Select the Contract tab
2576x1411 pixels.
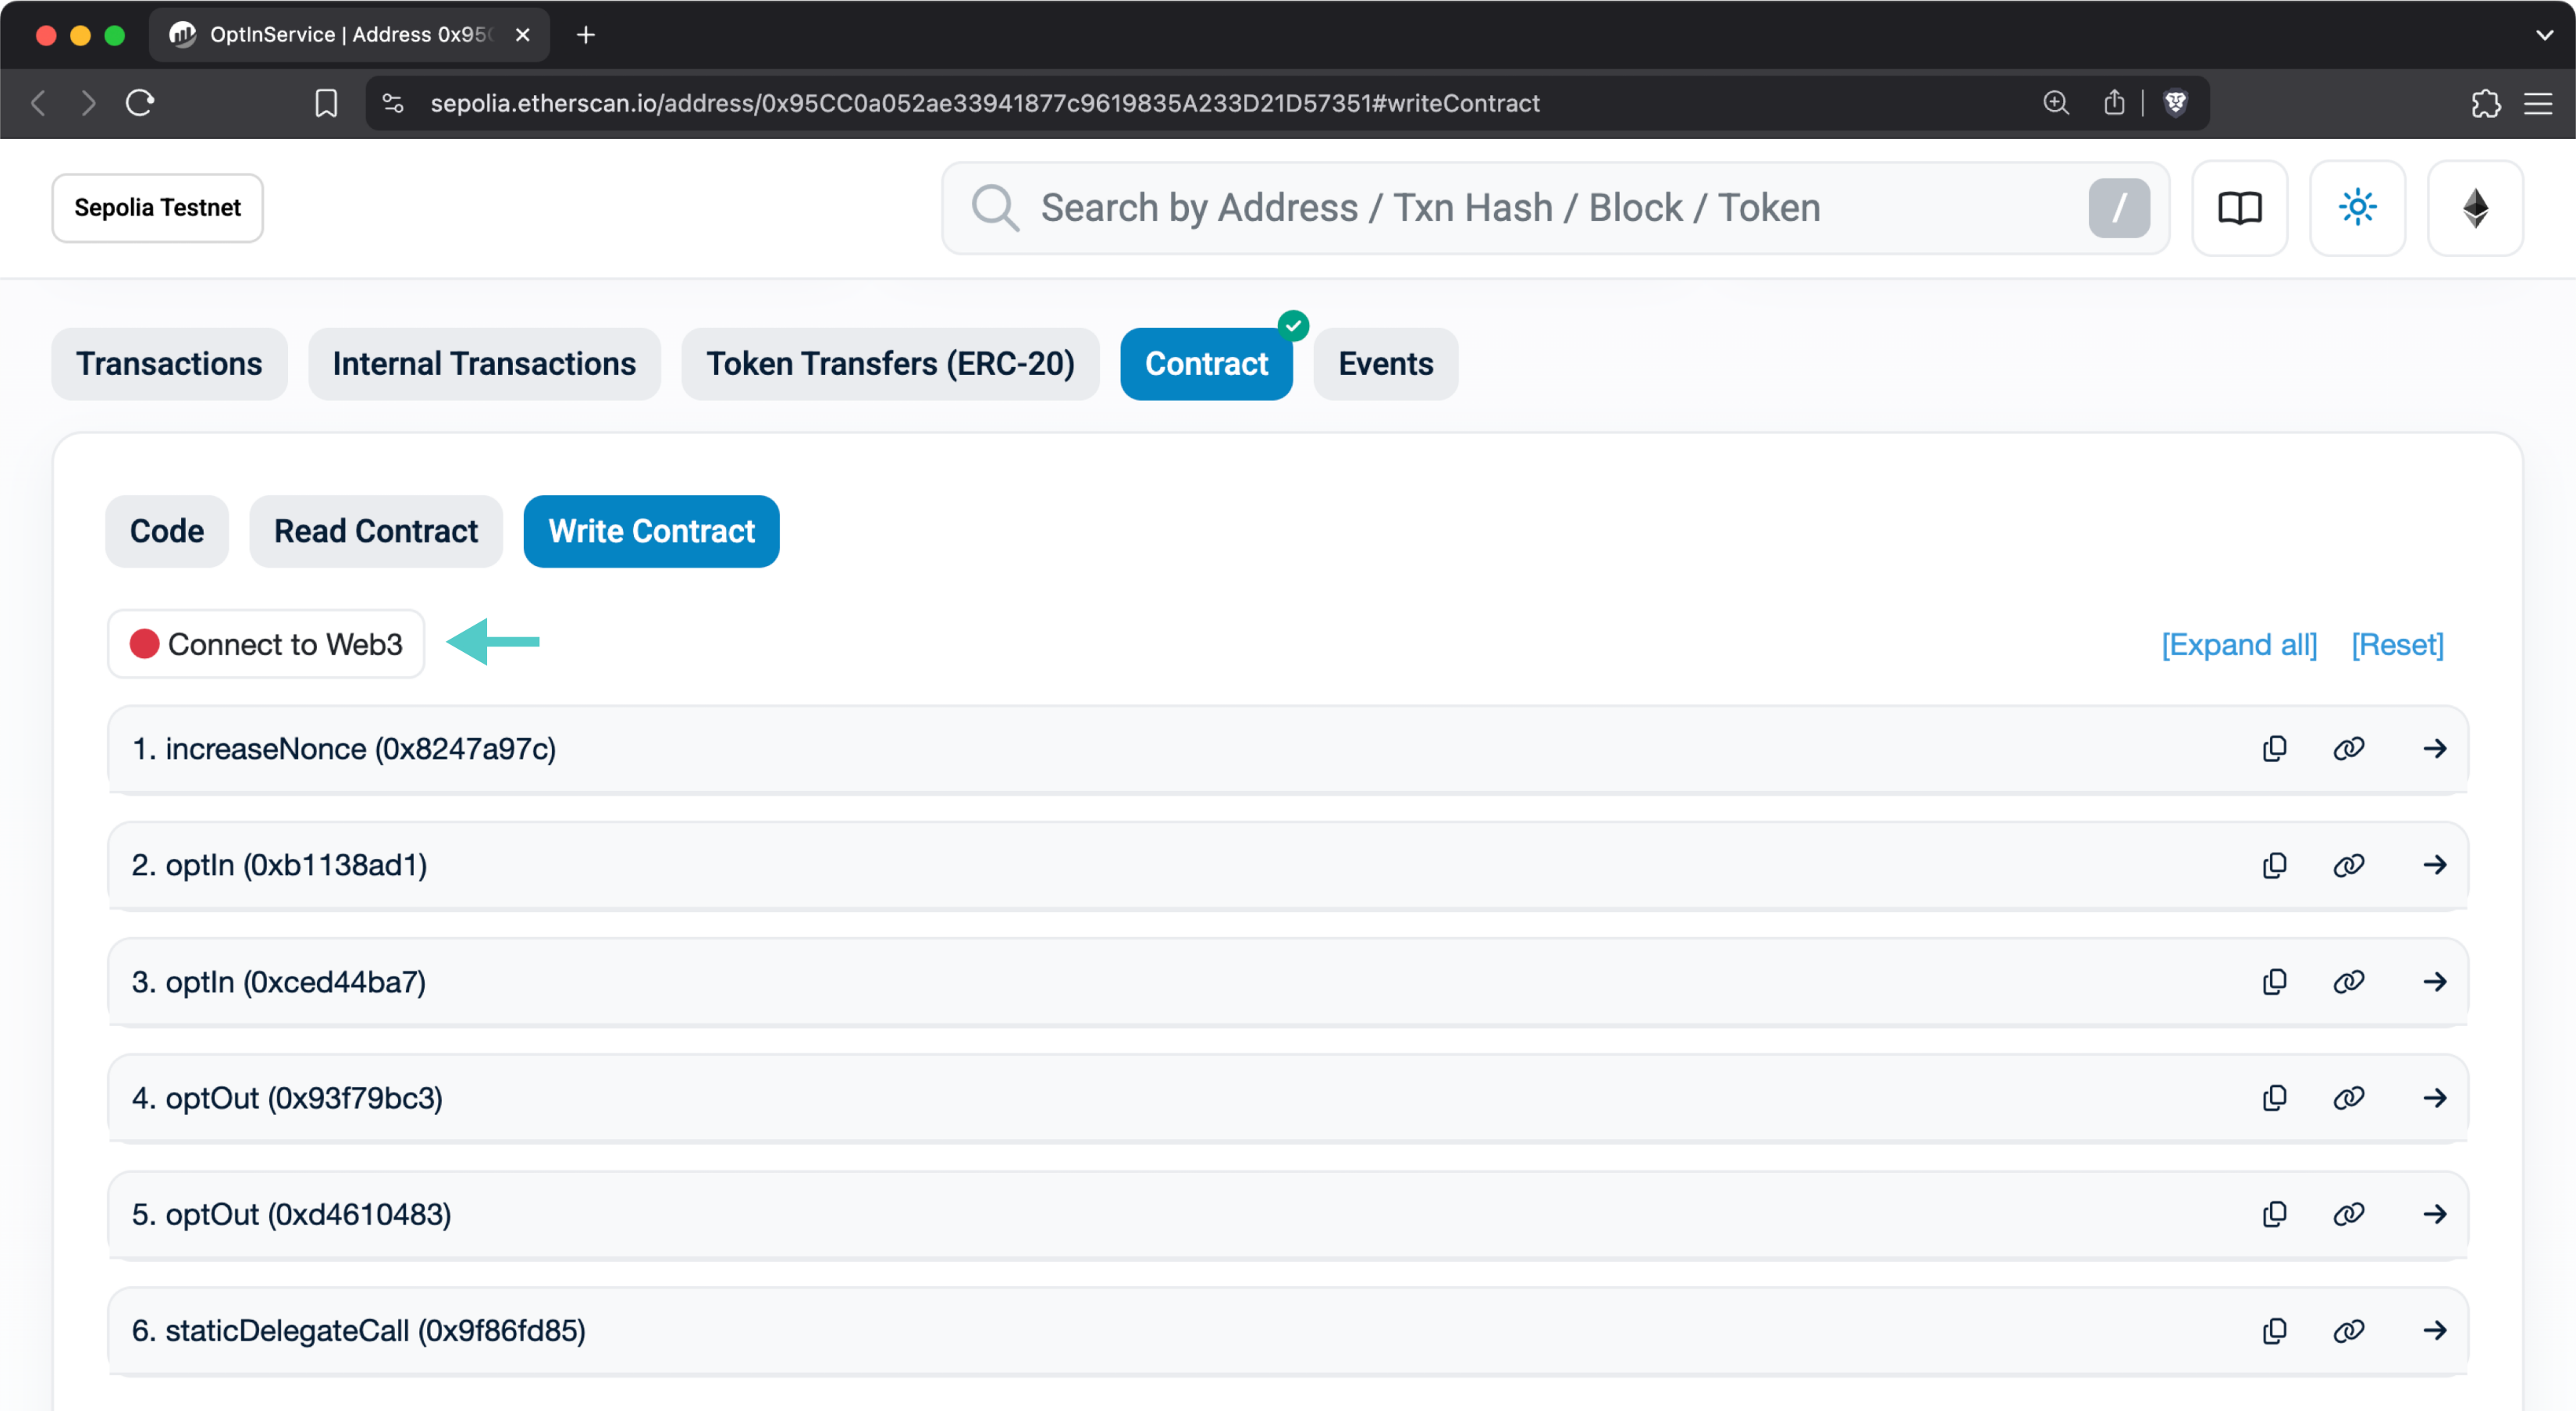(1206, 364)
